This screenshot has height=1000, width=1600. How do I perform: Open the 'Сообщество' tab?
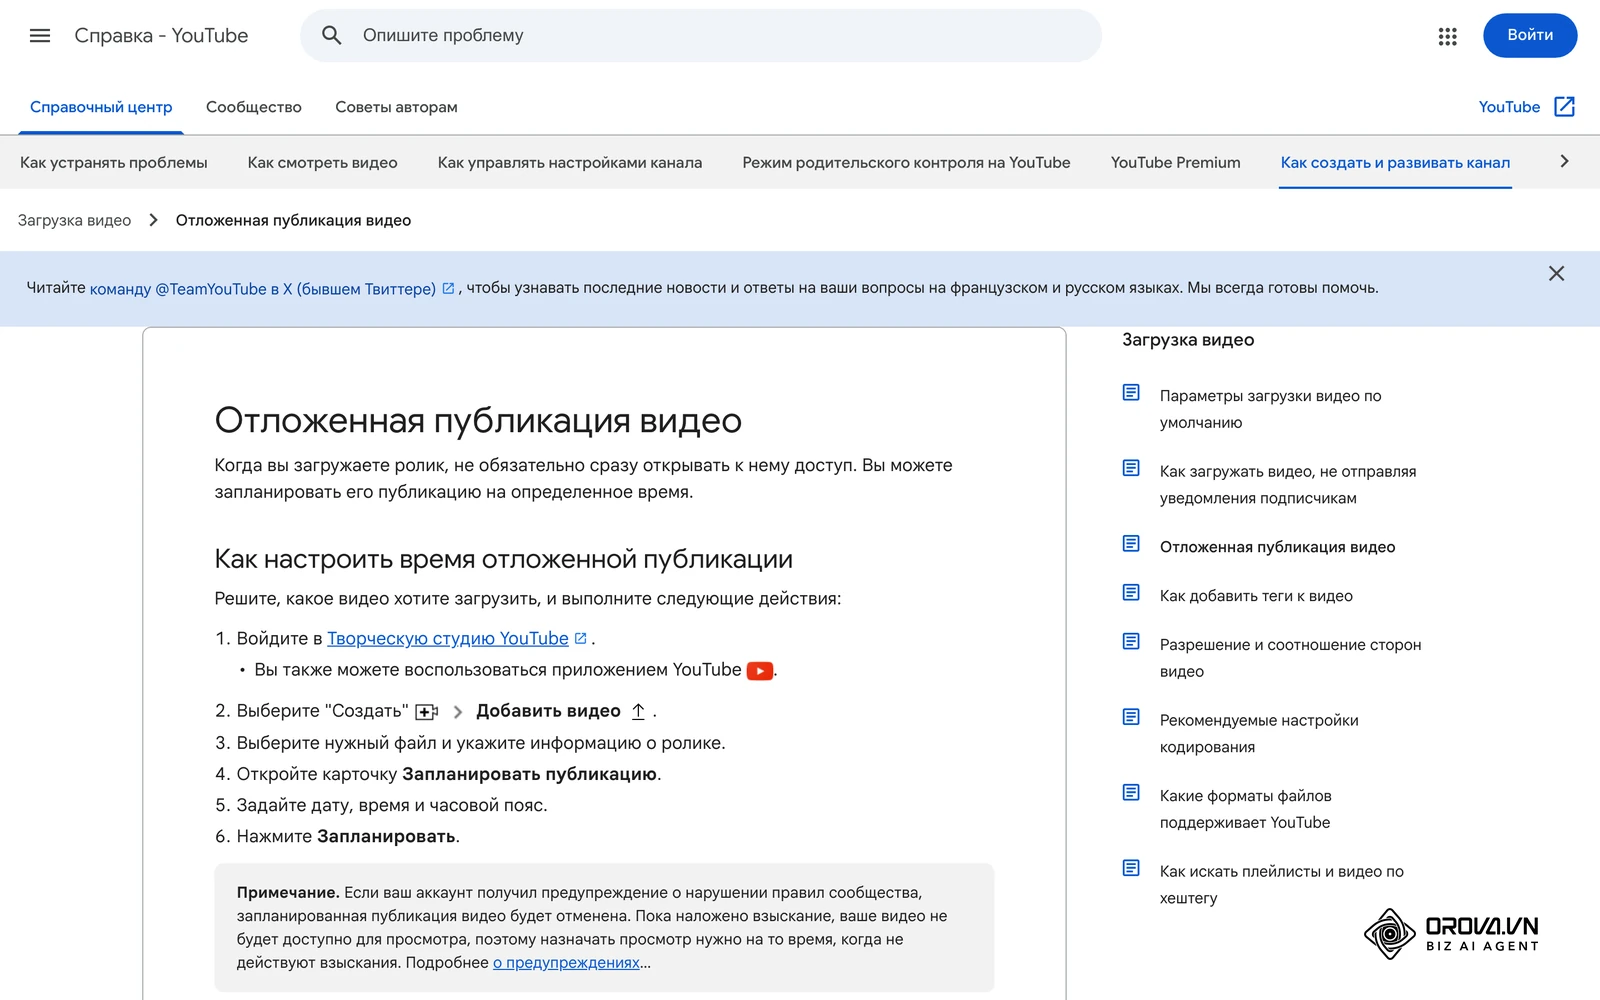pyautogui.click(x=254, y=107)
